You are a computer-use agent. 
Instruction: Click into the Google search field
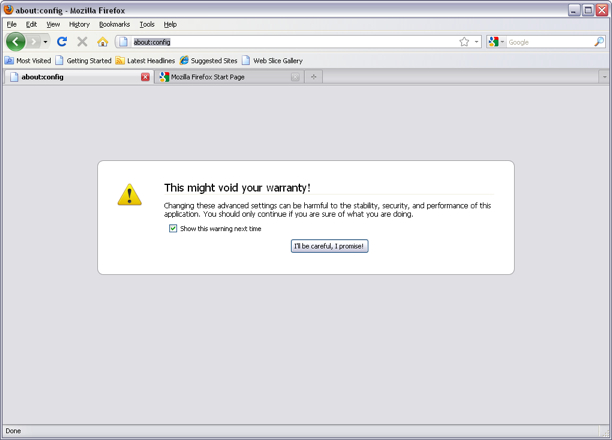point(550,42)
